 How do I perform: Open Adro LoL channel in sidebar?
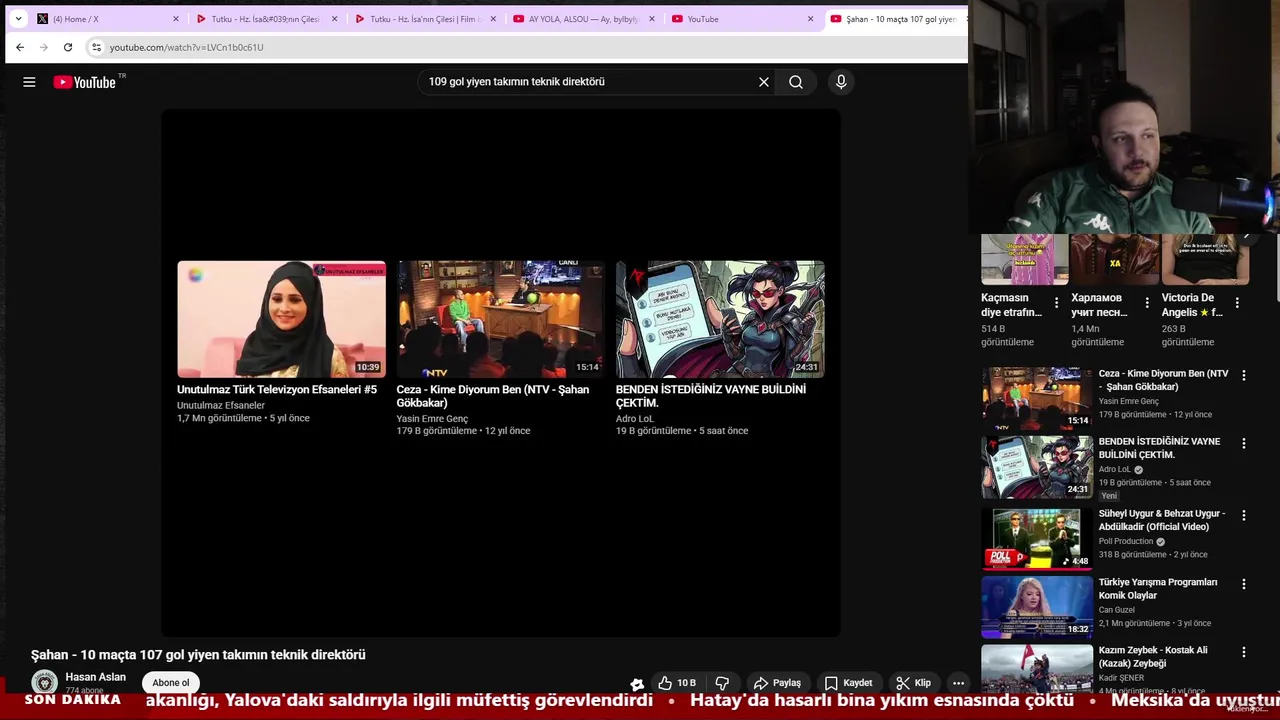point(1116,469)
